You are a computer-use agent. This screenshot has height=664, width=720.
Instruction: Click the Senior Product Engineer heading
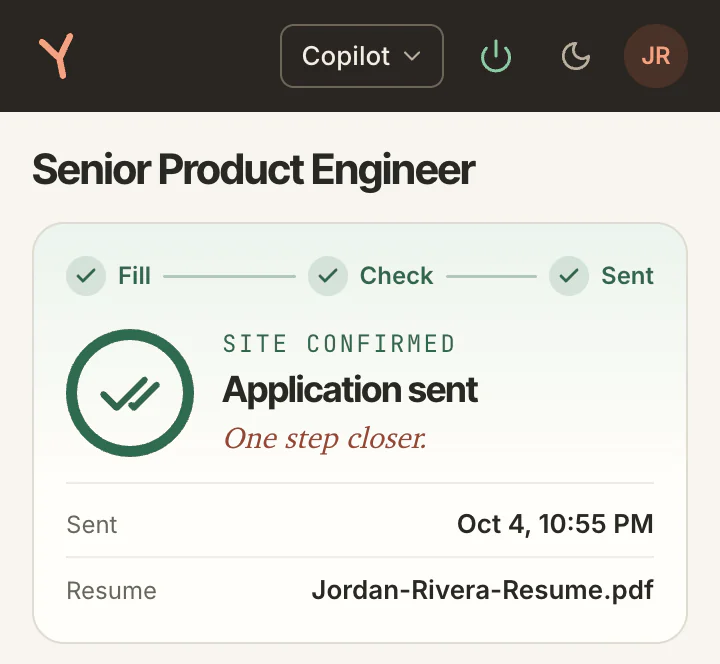pos(253,170)
